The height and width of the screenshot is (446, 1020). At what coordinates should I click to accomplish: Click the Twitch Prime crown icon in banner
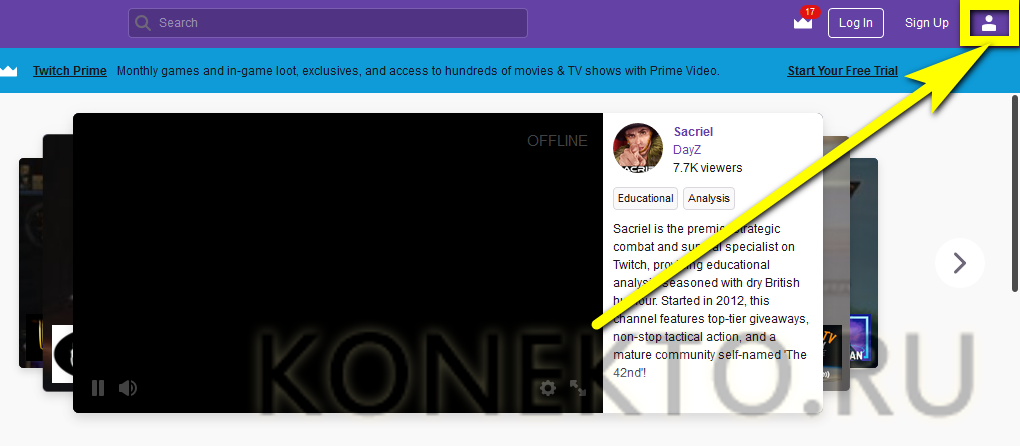8,71
